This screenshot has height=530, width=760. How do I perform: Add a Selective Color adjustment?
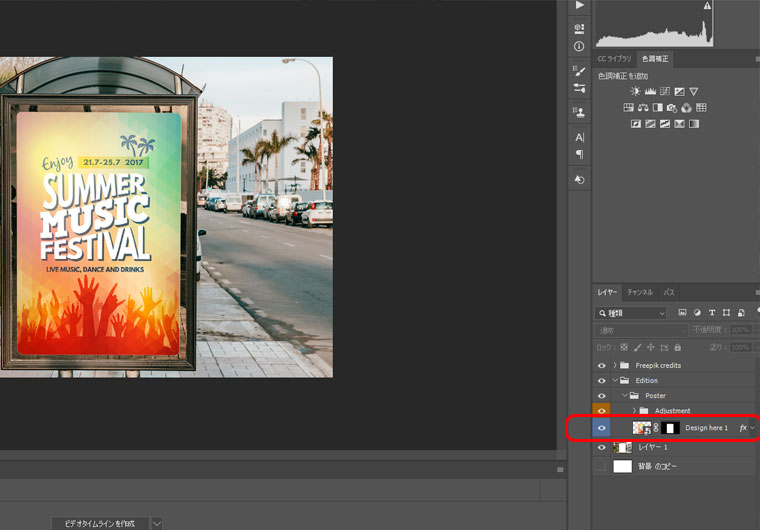pos(680,124)
